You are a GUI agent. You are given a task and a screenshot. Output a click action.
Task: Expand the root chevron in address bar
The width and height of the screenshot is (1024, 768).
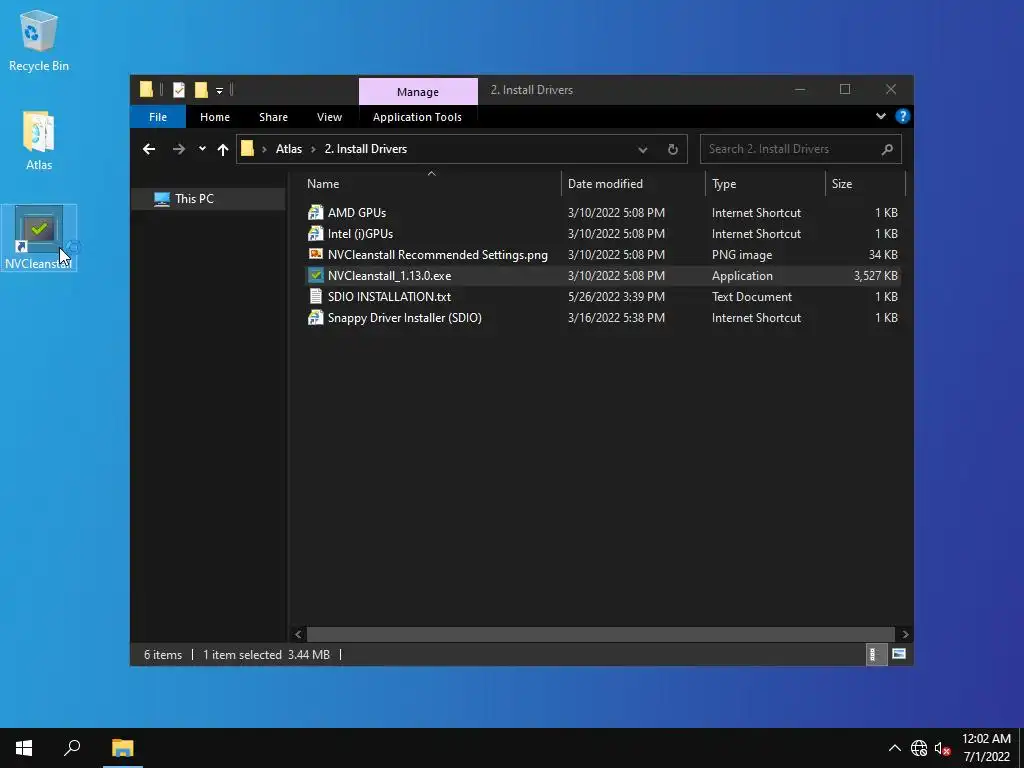coord(264,150)
